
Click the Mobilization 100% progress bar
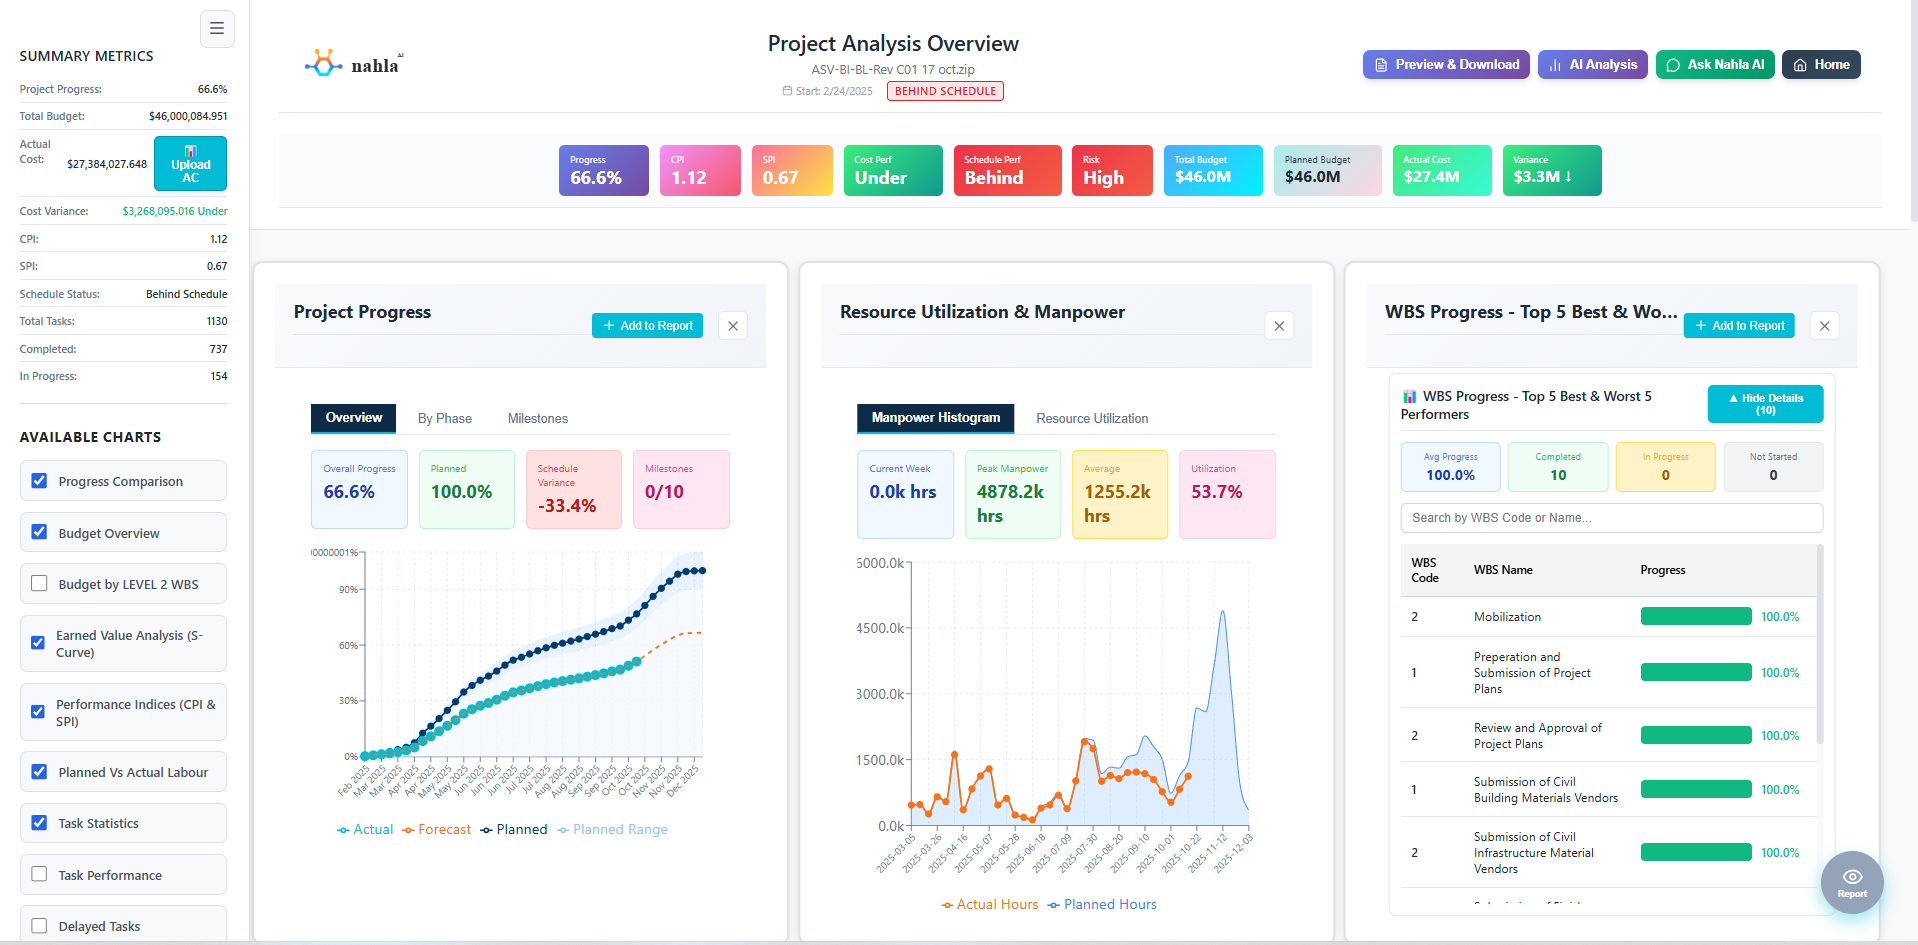(1696, 616)
